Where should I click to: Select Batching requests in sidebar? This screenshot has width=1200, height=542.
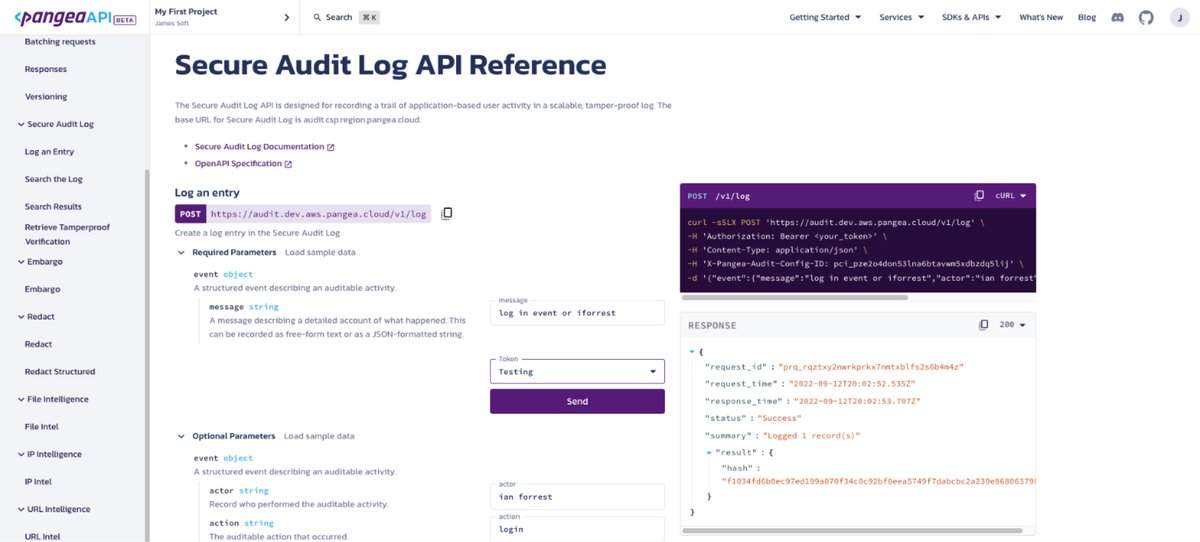[x=60, y=42]
